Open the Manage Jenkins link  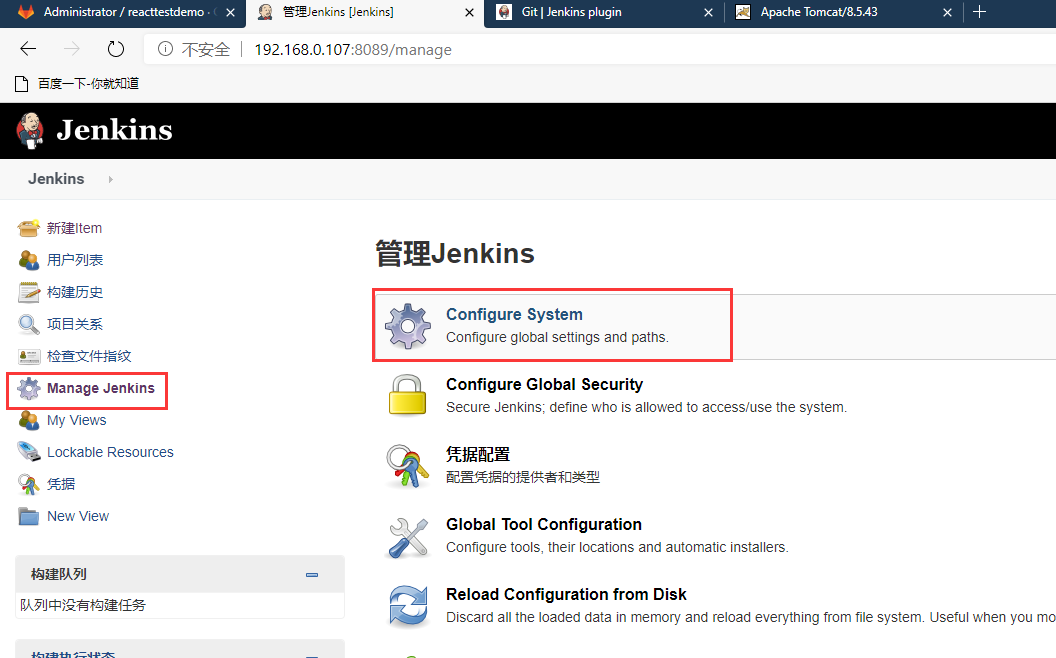(101, 389)
